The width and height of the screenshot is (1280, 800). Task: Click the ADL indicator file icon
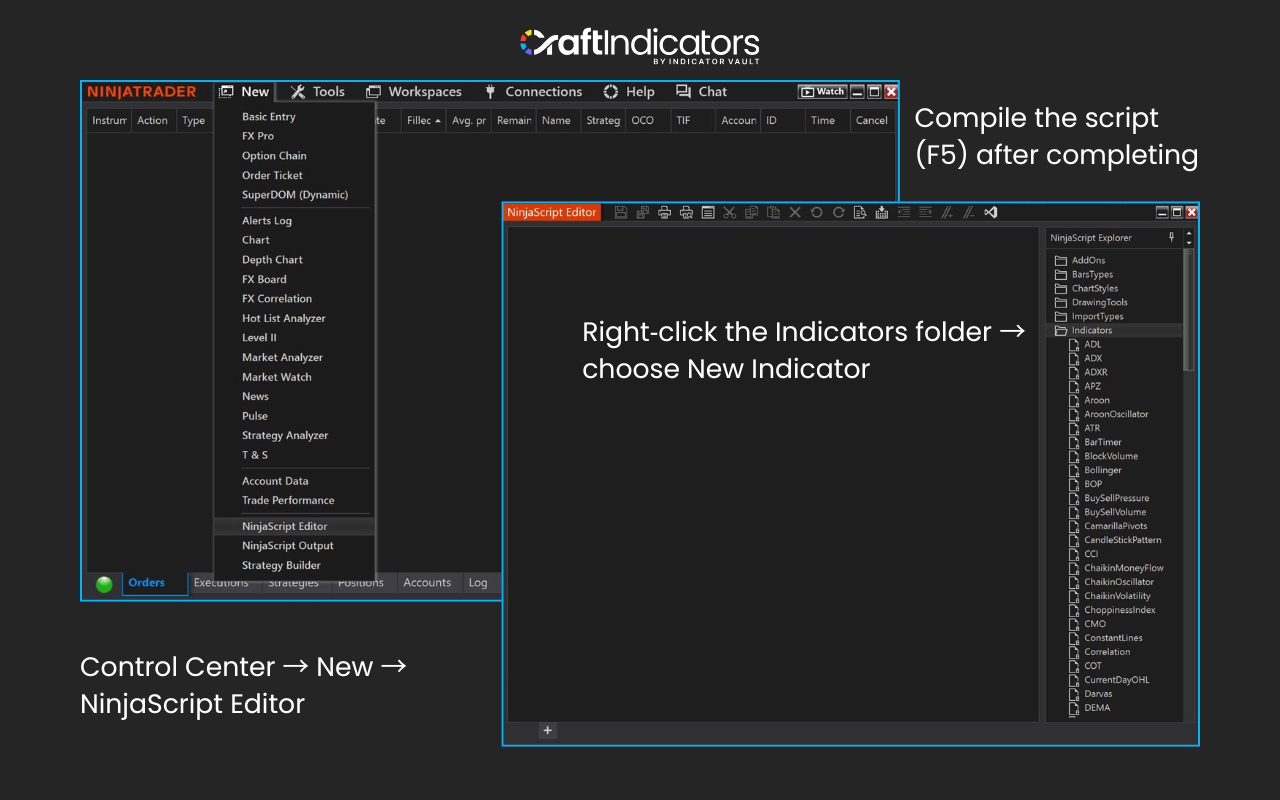1075,344
